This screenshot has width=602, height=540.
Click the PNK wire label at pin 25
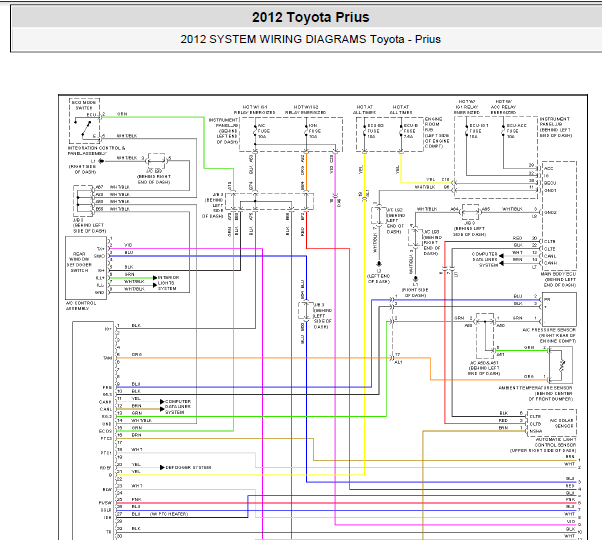tap(136, 499)
